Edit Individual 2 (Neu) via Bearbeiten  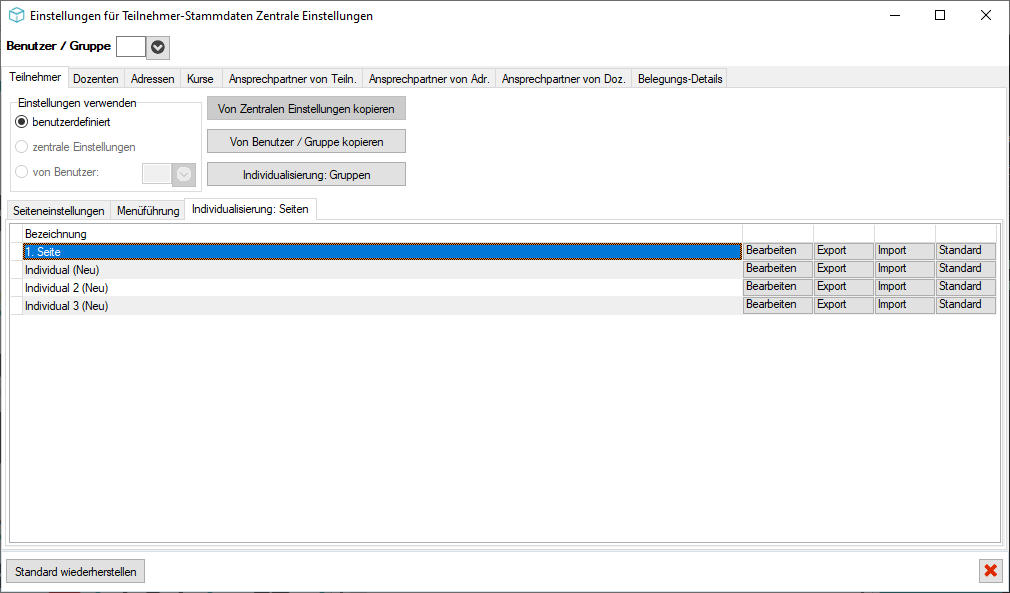tap(778, 287)
